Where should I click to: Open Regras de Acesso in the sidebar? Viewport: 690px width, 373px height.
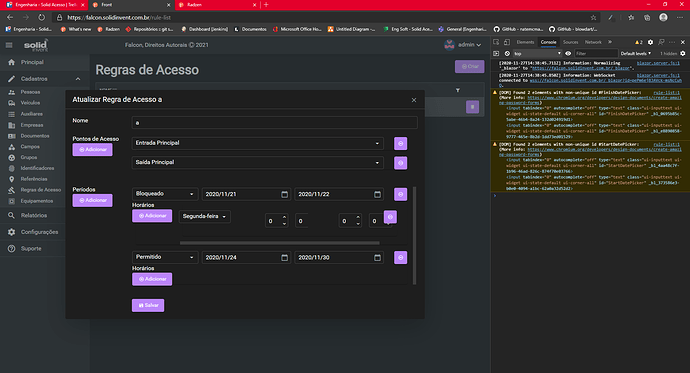pyautogui.click(x=40, y=190)
